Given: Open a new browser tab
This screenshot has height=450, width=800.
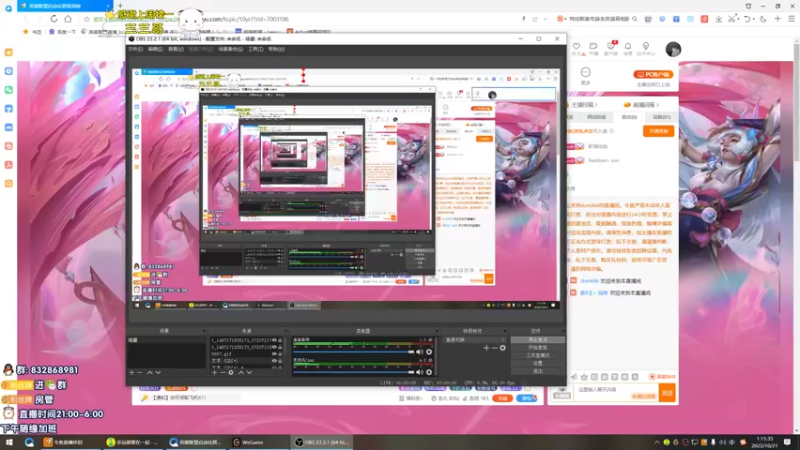Looking at the screenshot, I should (x=120, y=6).
